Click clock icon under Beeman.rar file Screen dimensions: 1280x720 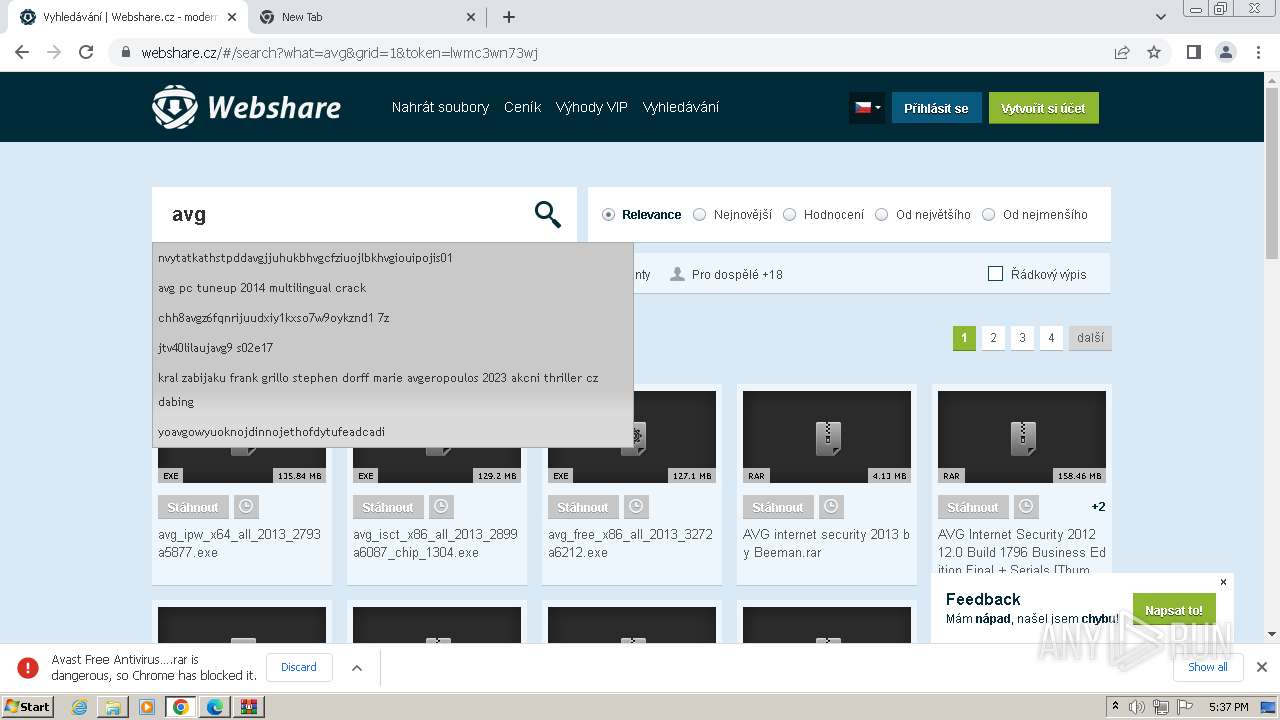(x=831, y=507)
